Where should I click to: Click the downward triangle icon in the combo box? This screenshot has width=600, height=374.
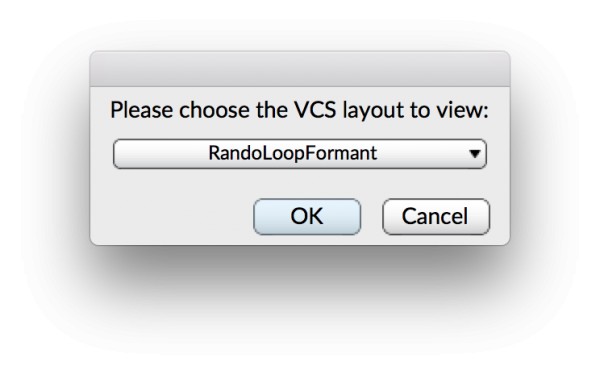[474, 154]
